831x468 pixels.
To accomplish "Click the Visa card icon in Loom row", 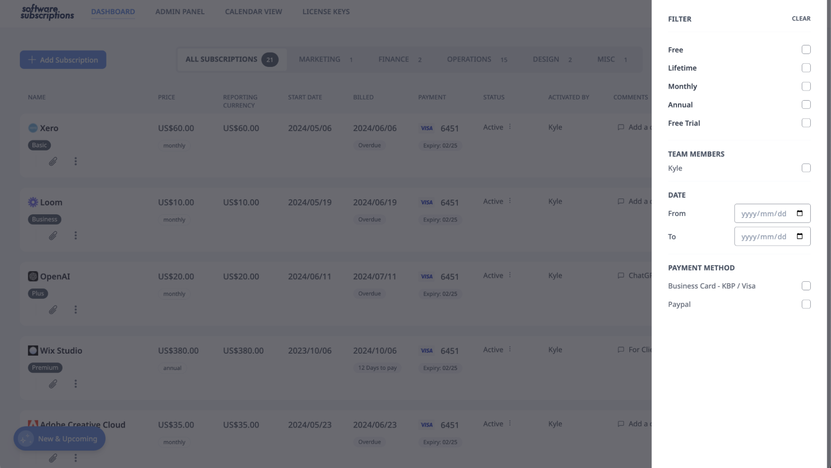I will [427, 202].
